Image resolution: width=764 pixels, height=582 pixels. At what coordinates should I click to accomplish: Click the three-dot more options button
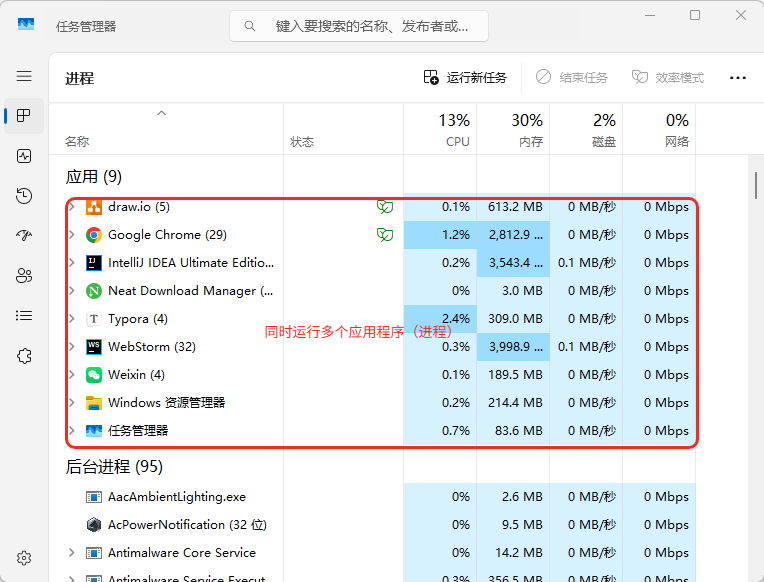pos(738,78)
